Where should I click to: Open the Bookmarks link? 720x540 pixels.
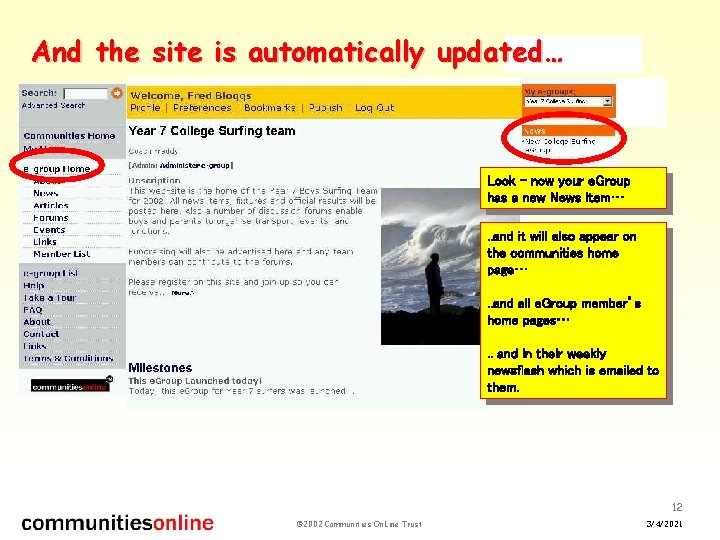coord(270,108)
